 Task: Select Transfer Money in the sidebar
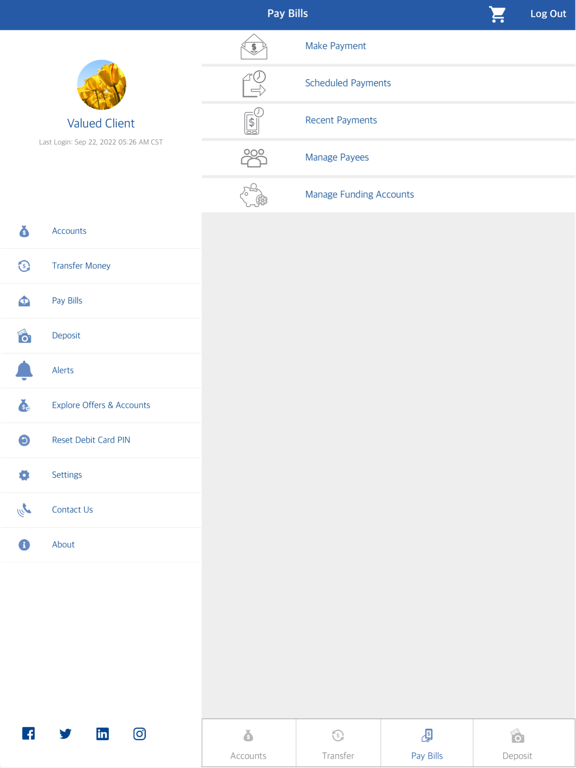pyautogui.click(x=101, y=266)
